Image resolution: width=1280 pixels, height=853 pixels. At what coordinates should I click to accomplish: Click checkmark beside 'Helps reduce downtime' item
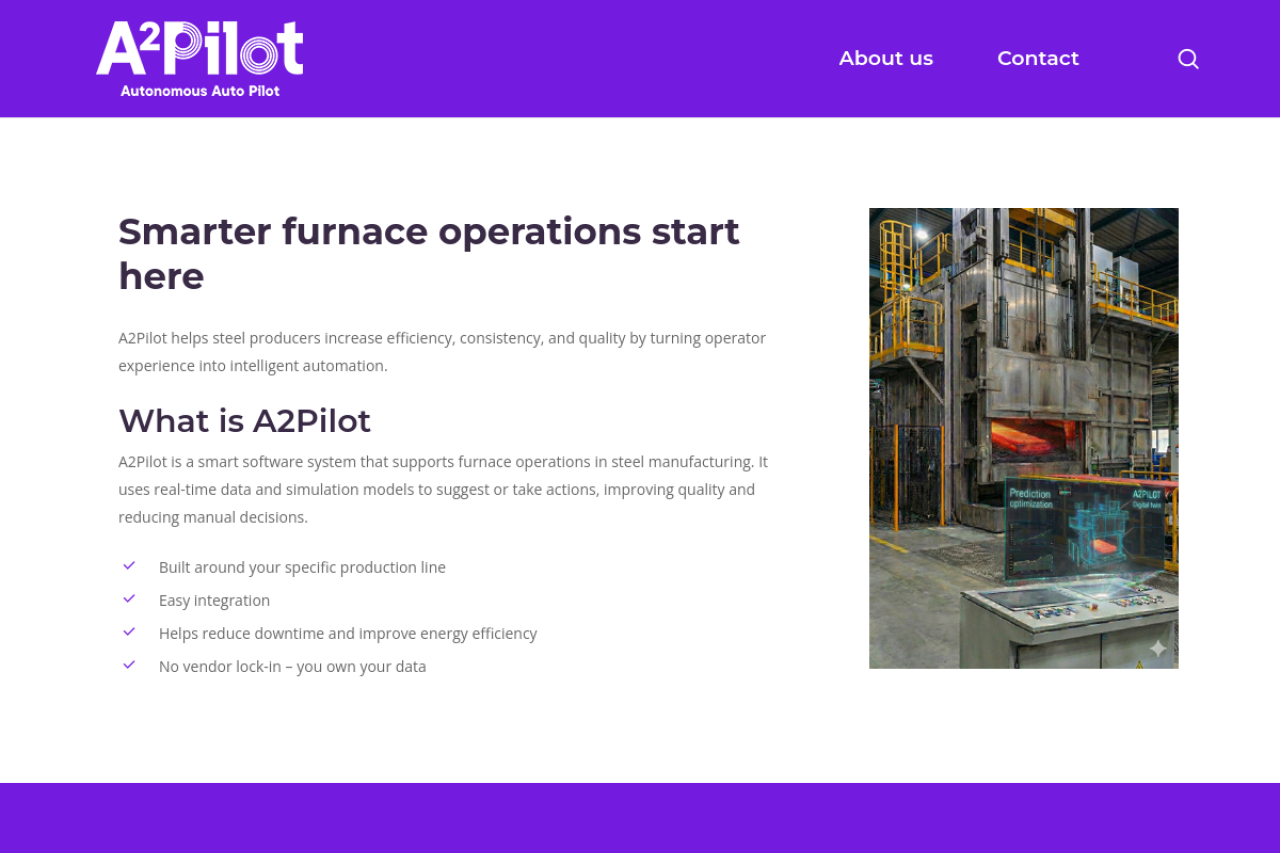click(x=129, y=632)
